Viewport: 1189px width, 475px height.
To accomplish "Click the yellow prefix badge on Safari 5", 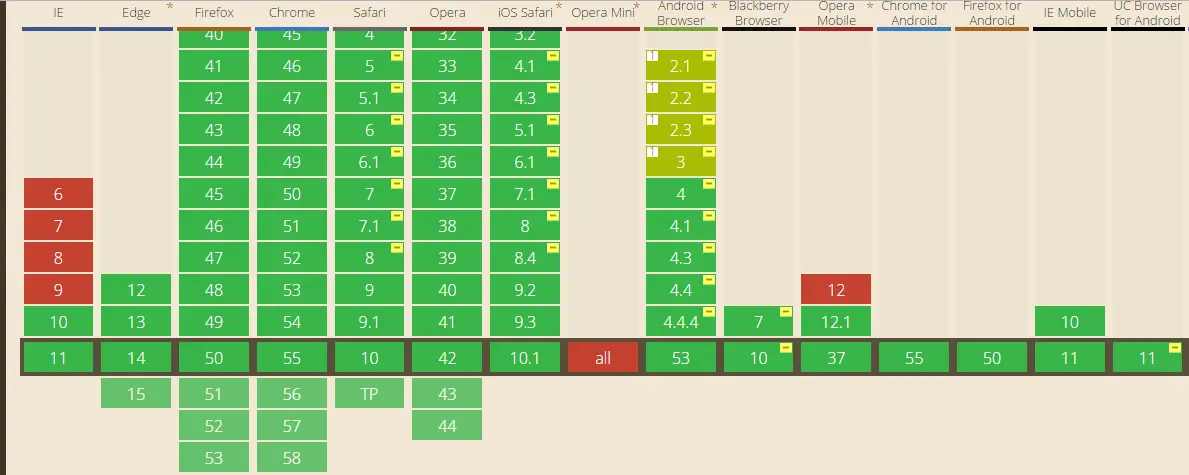I will [397, 56].
